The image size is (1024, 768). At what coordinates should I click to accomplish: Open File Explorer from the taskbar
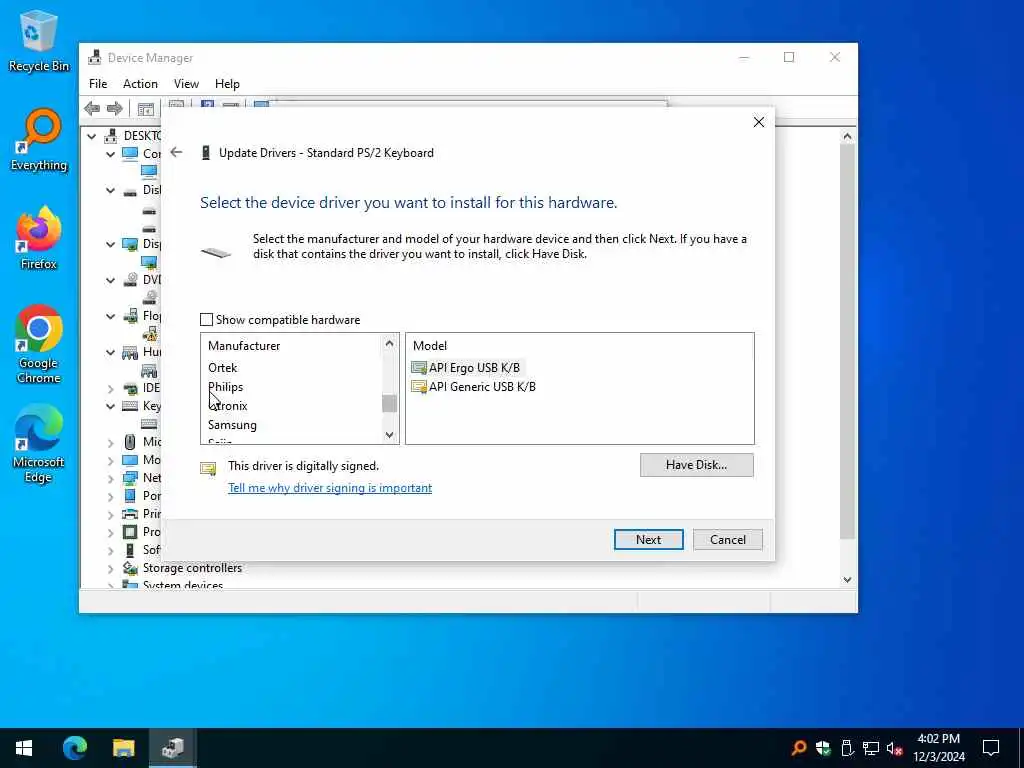[x=123, y=748]
